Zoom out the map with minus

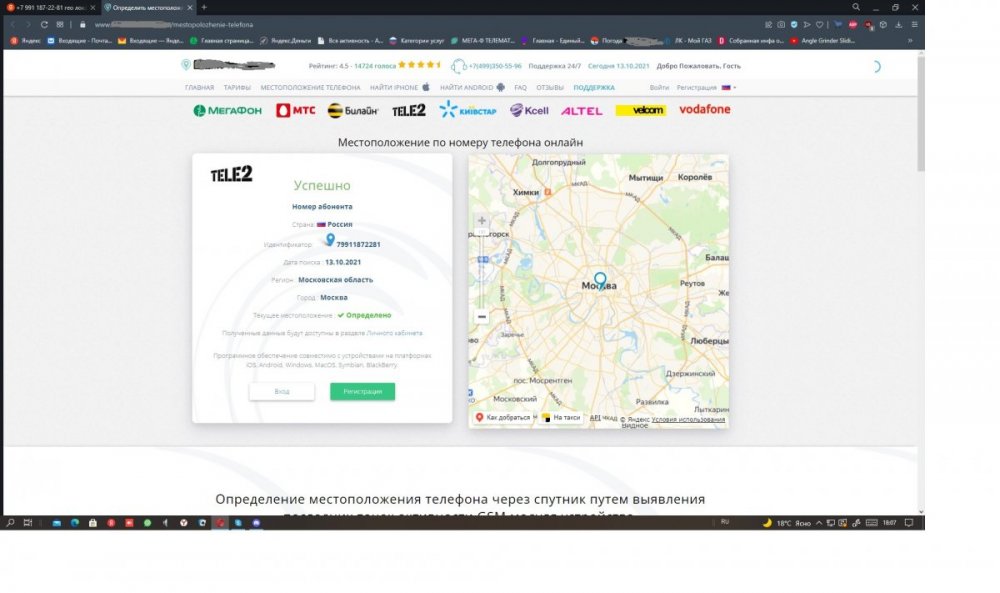(x=482, y=317)
